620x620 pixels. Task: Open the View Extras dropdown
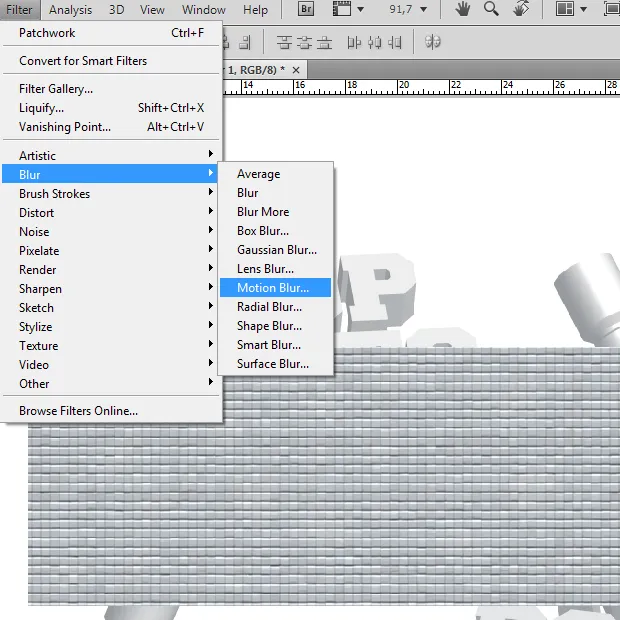click(x=346, y=10)
